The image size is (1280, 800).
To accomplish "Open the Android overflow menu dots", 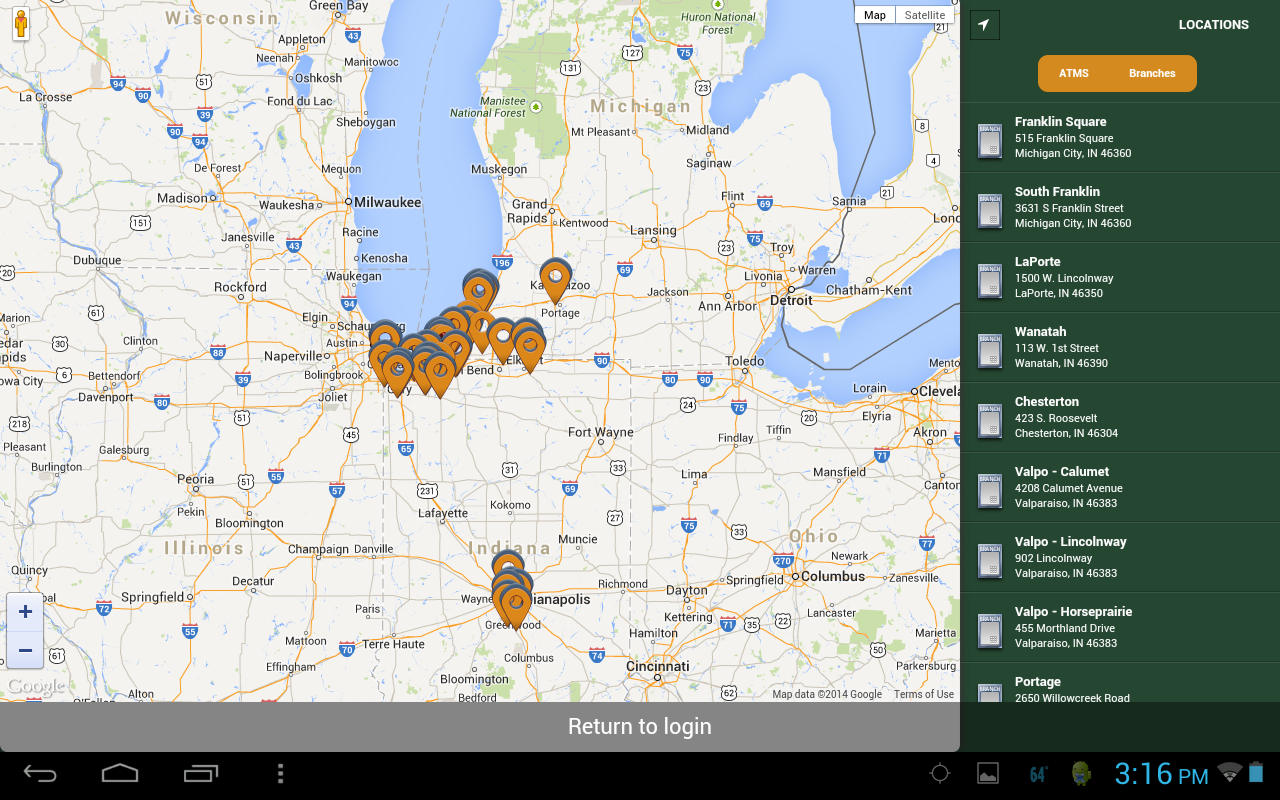I will [280, 774].
